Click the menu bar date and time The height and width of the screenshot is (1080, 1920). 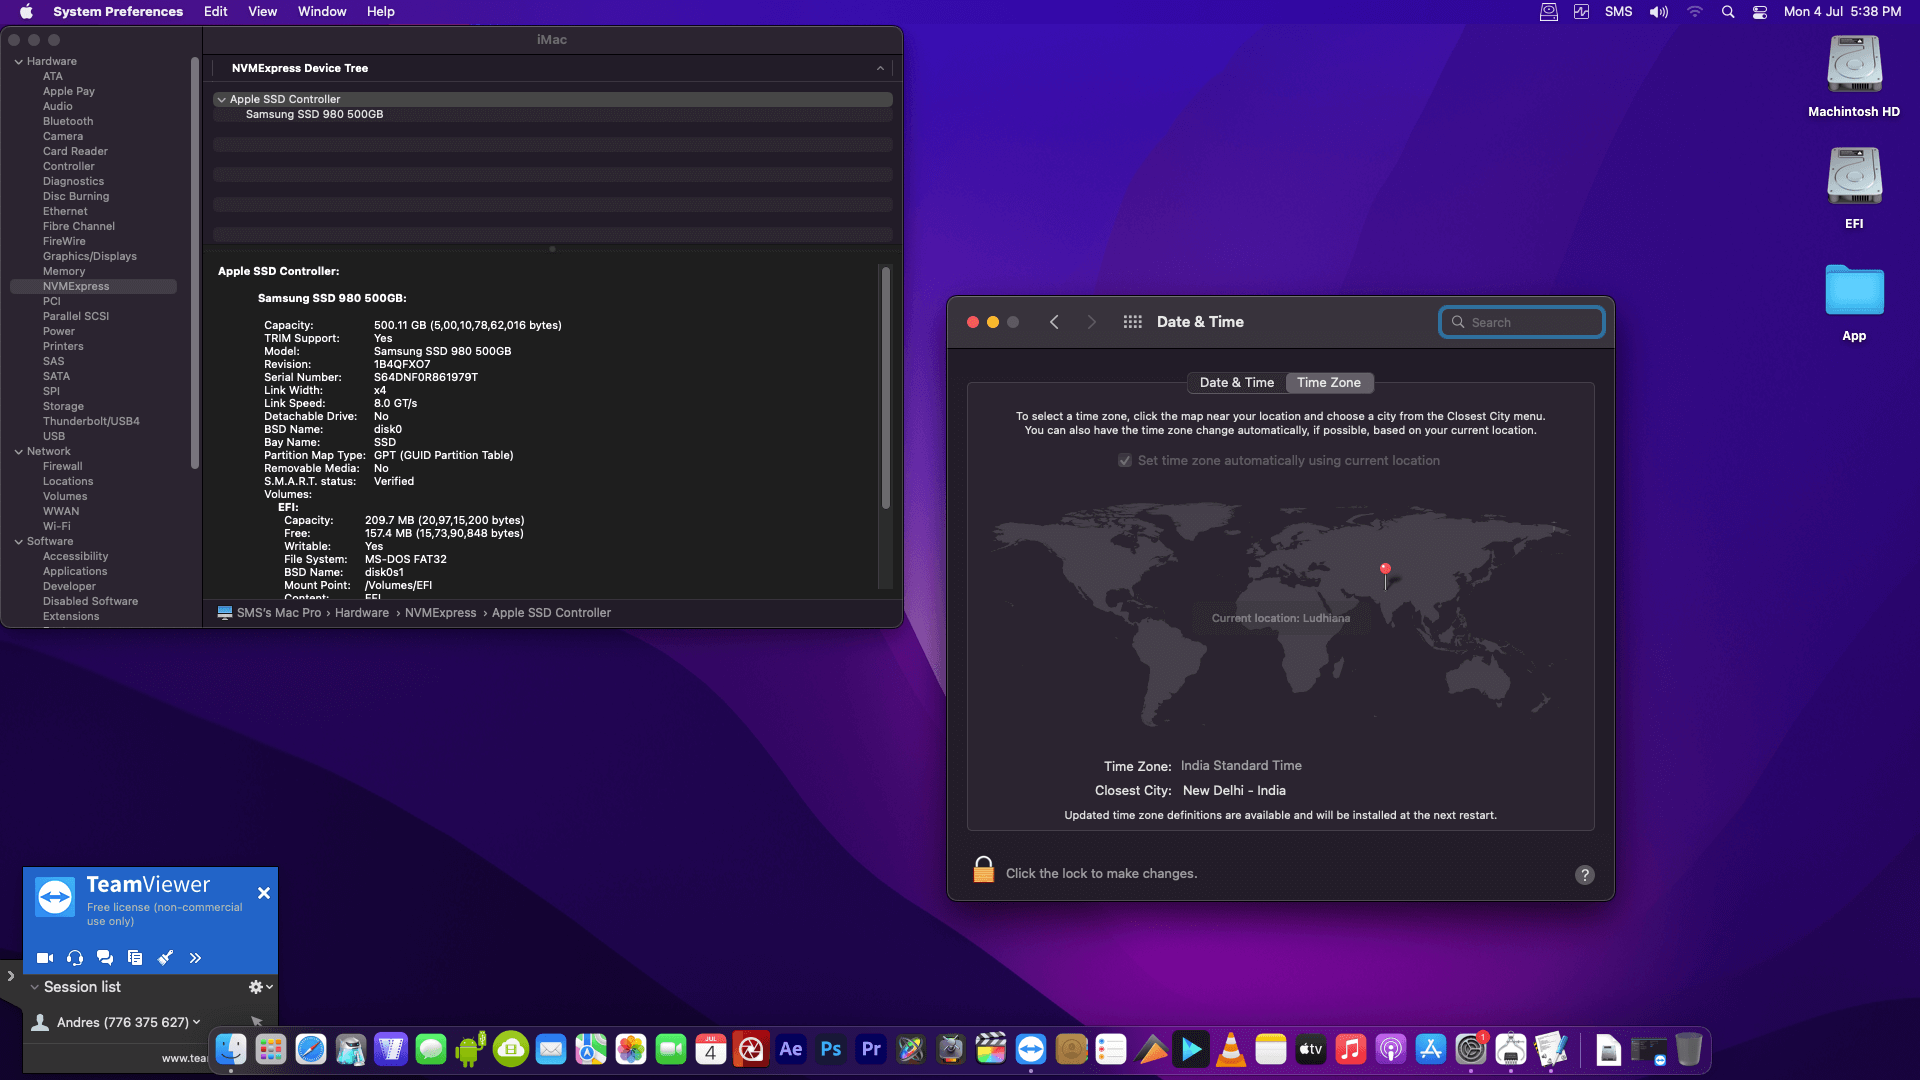pyautogui.click(x=1843, y=12)
